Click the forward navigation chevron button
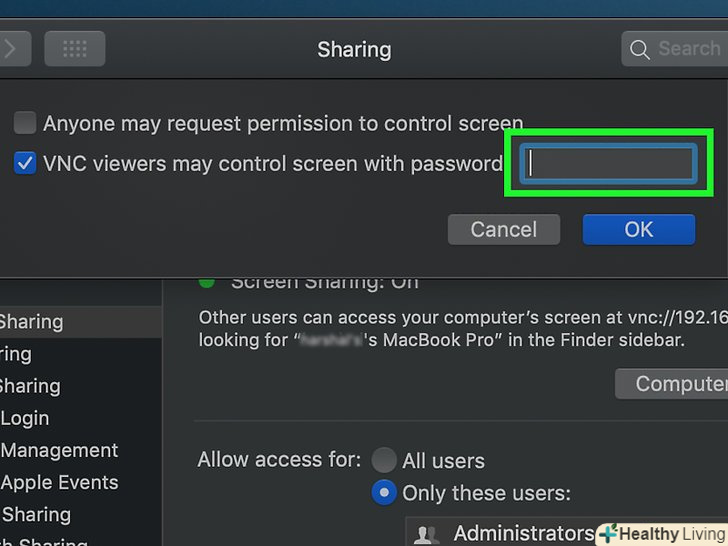Screen dimensions: 728x546 pyautogui.click(x=14, y=48)
